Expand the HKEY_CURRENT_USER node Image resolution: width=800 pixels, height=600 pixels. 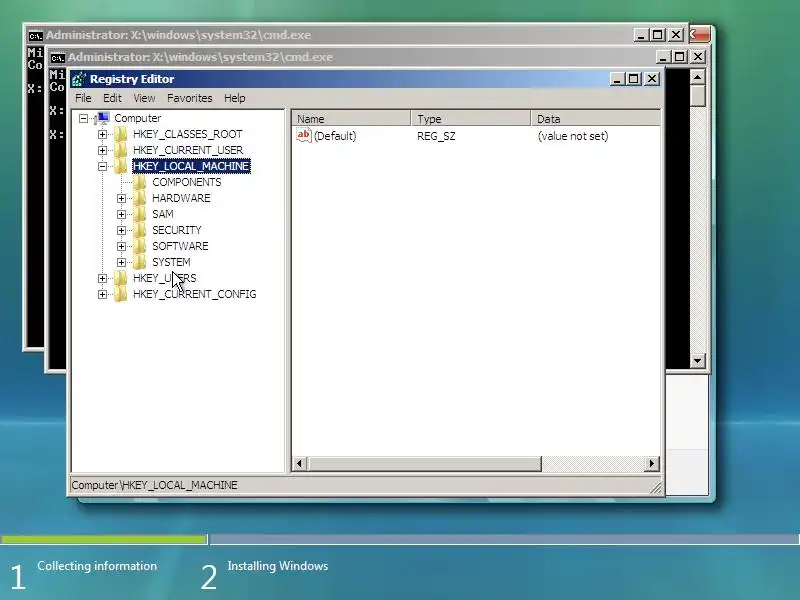(102, 150)
